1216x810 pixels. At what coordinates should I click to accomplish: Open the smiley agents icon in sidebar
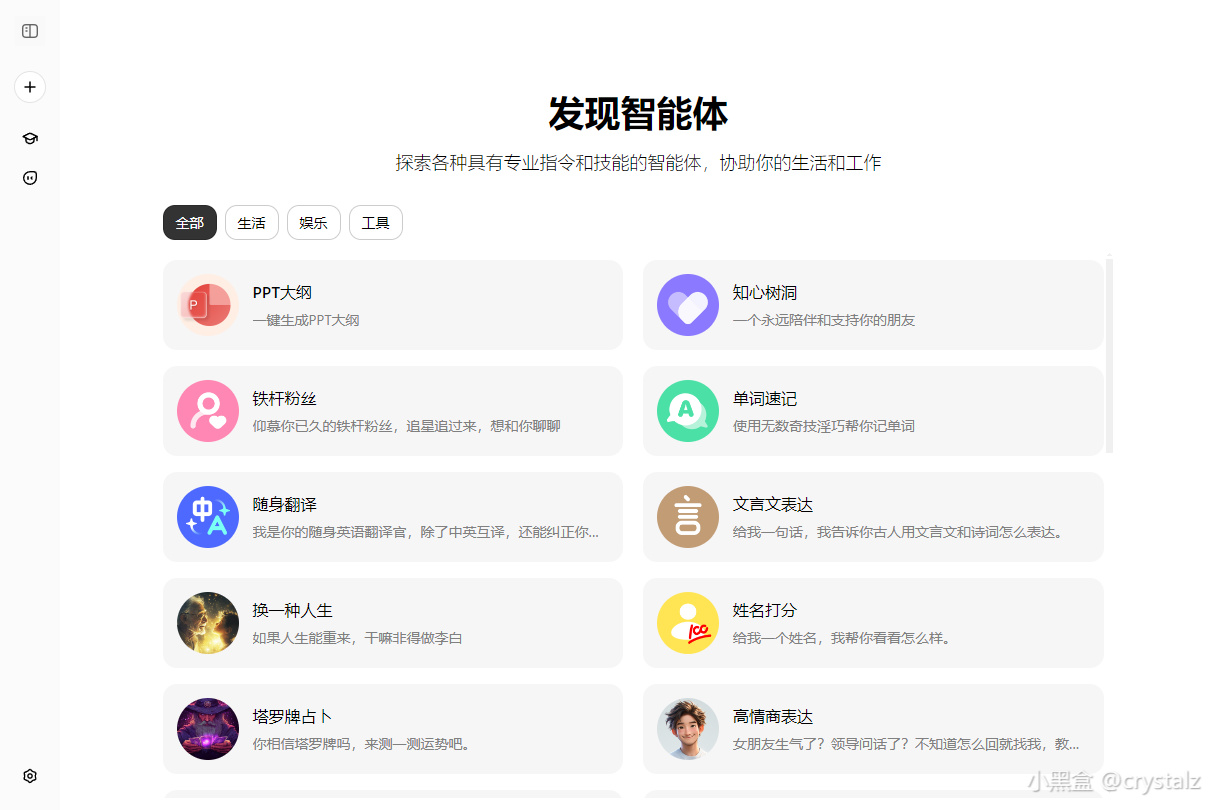(29, 177)
